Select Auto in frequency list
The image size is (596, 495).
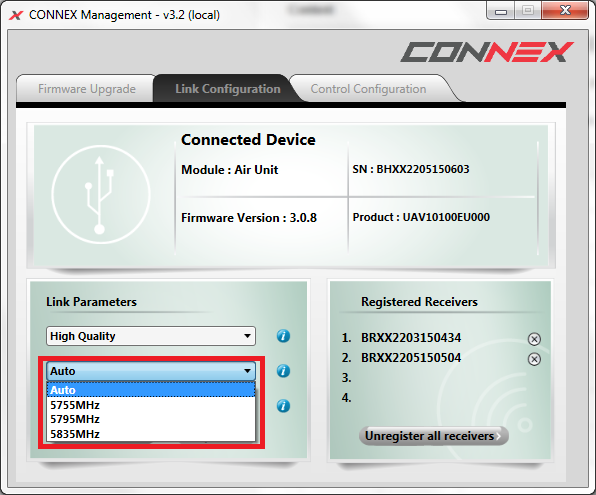pyautogui.click(x=151, y=390)
